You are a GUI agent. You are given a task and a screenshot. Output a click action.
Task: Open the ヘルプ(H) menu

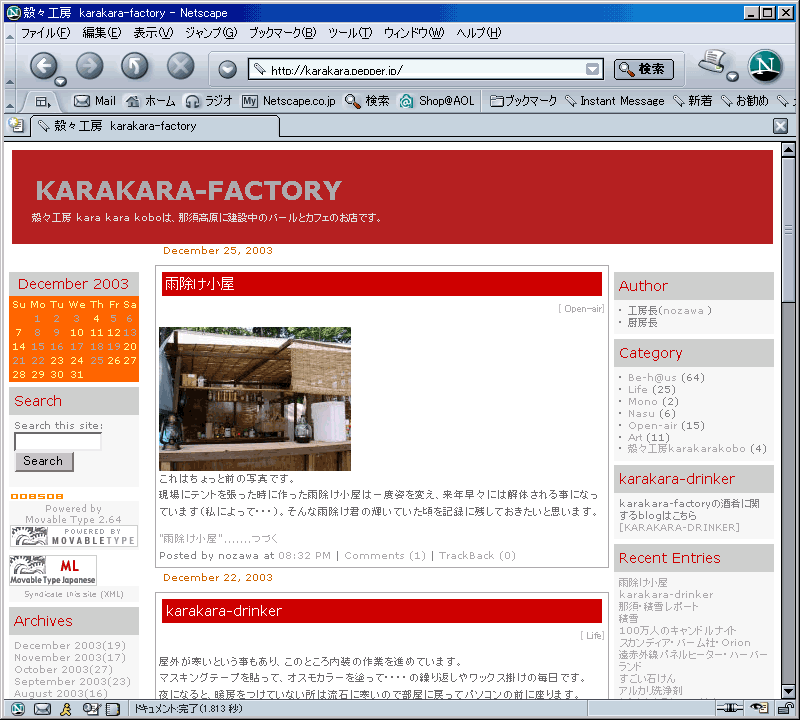click(479, 33)
